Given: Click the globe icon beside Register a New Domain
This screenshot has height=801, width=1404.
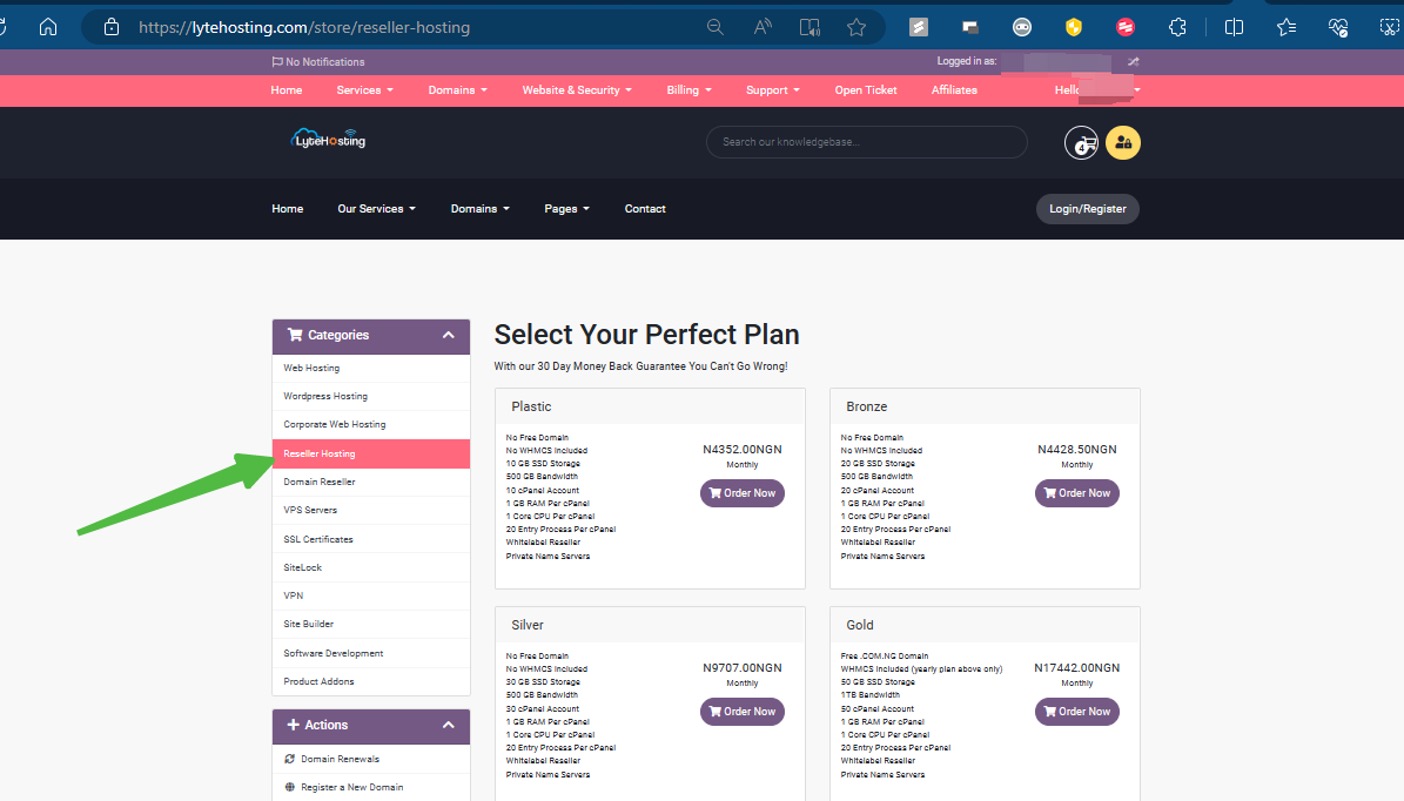Looking at the screenshot, I should tap(290, 787).
